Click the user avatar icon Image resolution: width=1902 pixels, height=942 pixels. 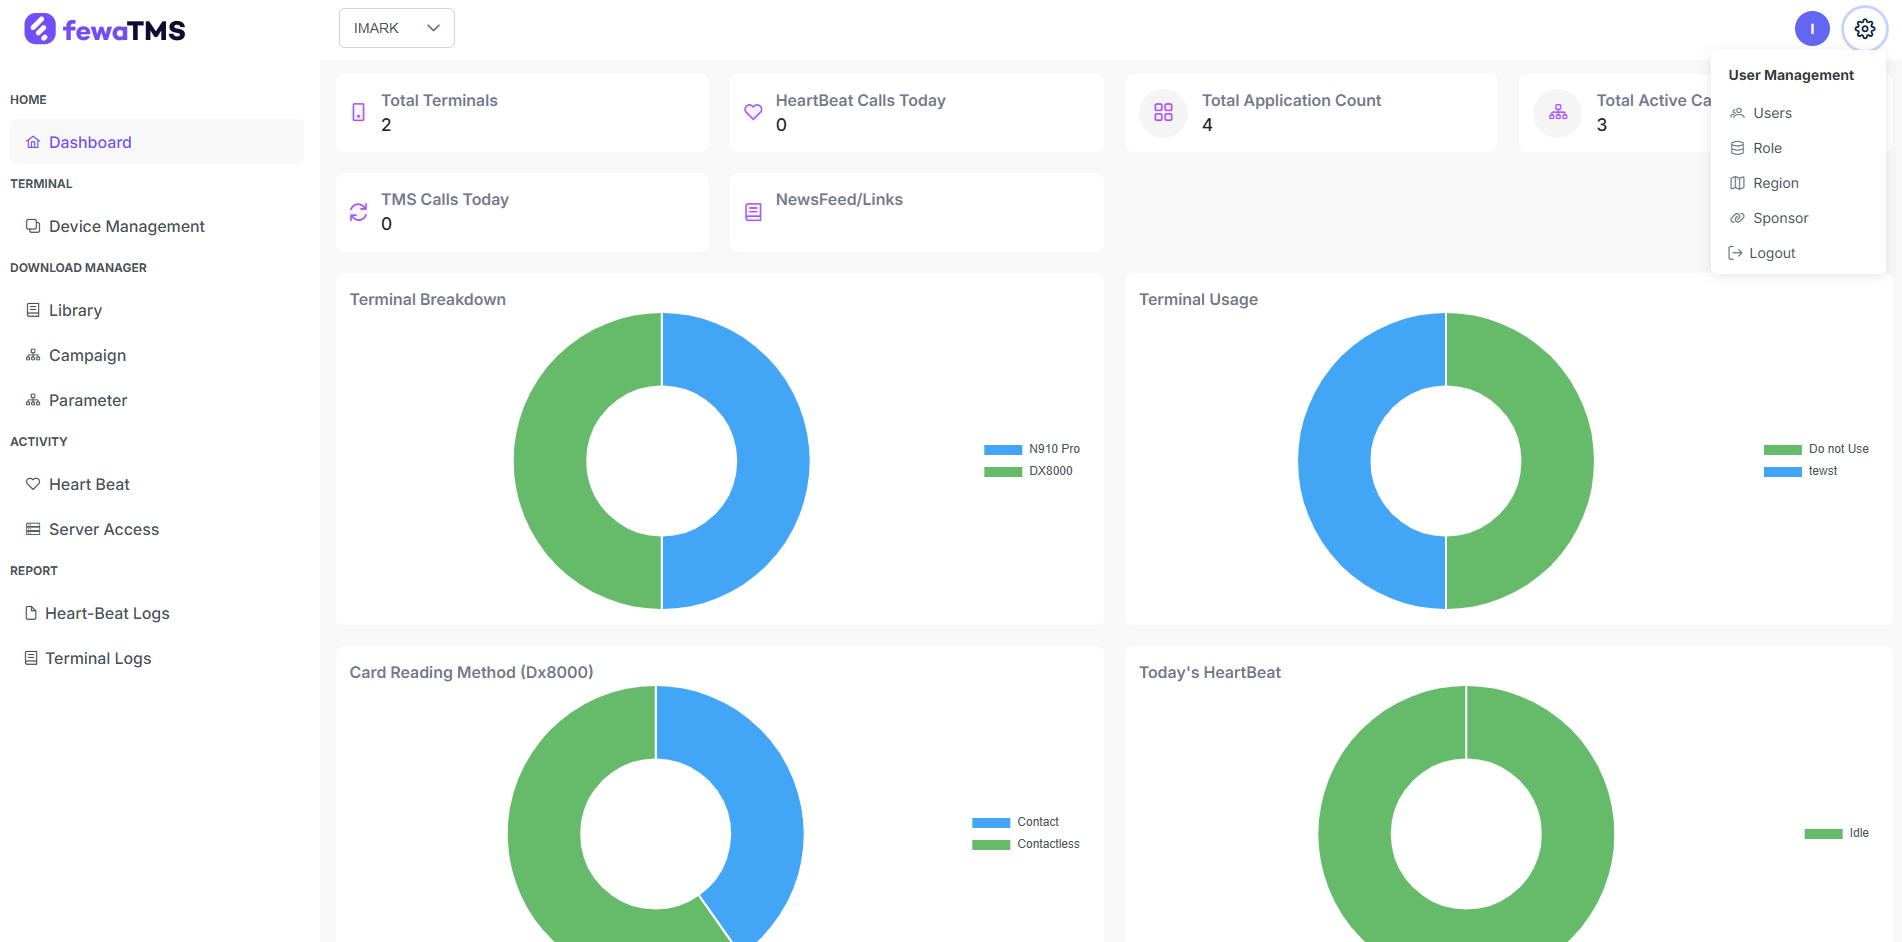(1811, 29)
